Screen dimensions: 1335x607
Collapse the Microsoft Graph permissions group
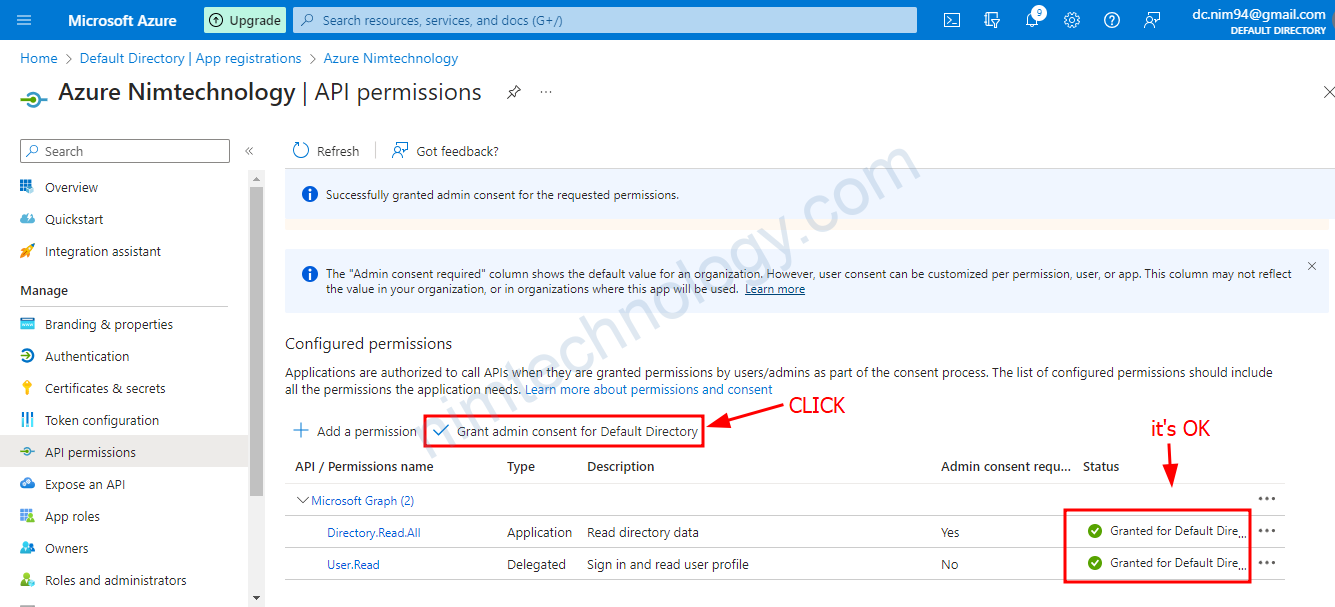pos(302,500)
